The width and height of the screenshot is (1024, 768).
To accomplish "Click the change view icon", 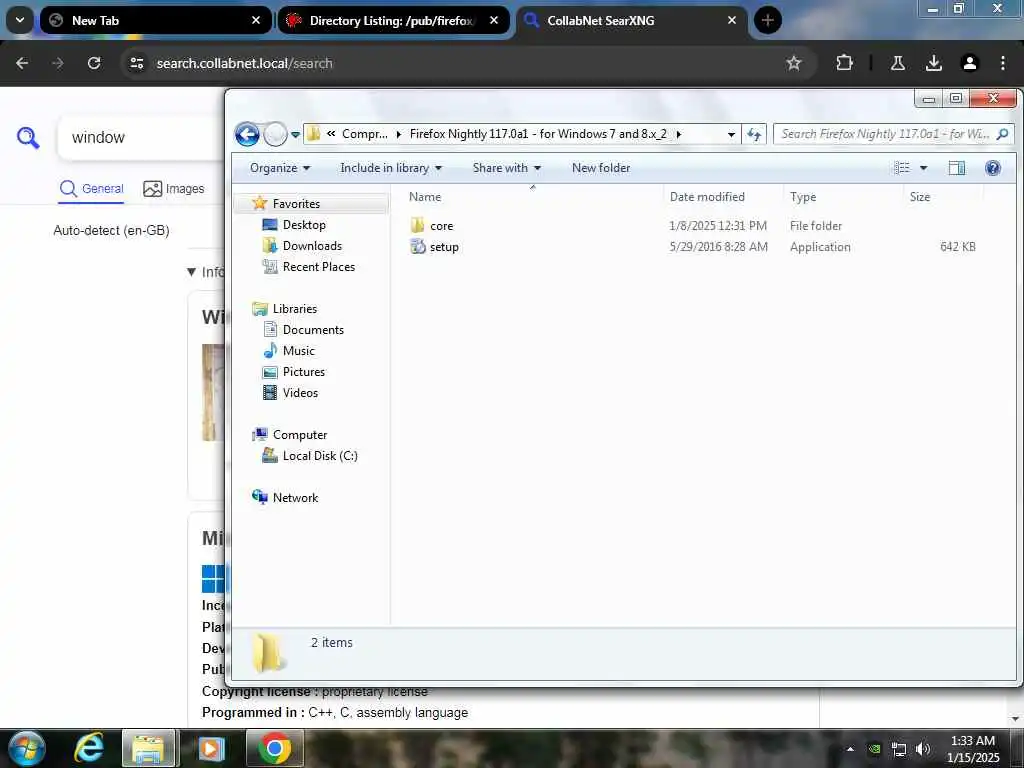I will click(902, 168).
